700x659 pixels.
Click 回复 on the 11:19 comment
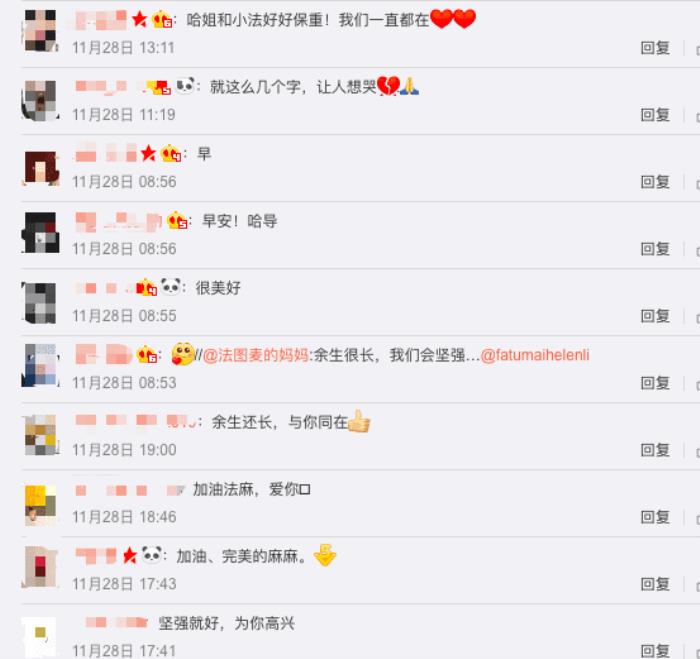[x=655, y=115]
